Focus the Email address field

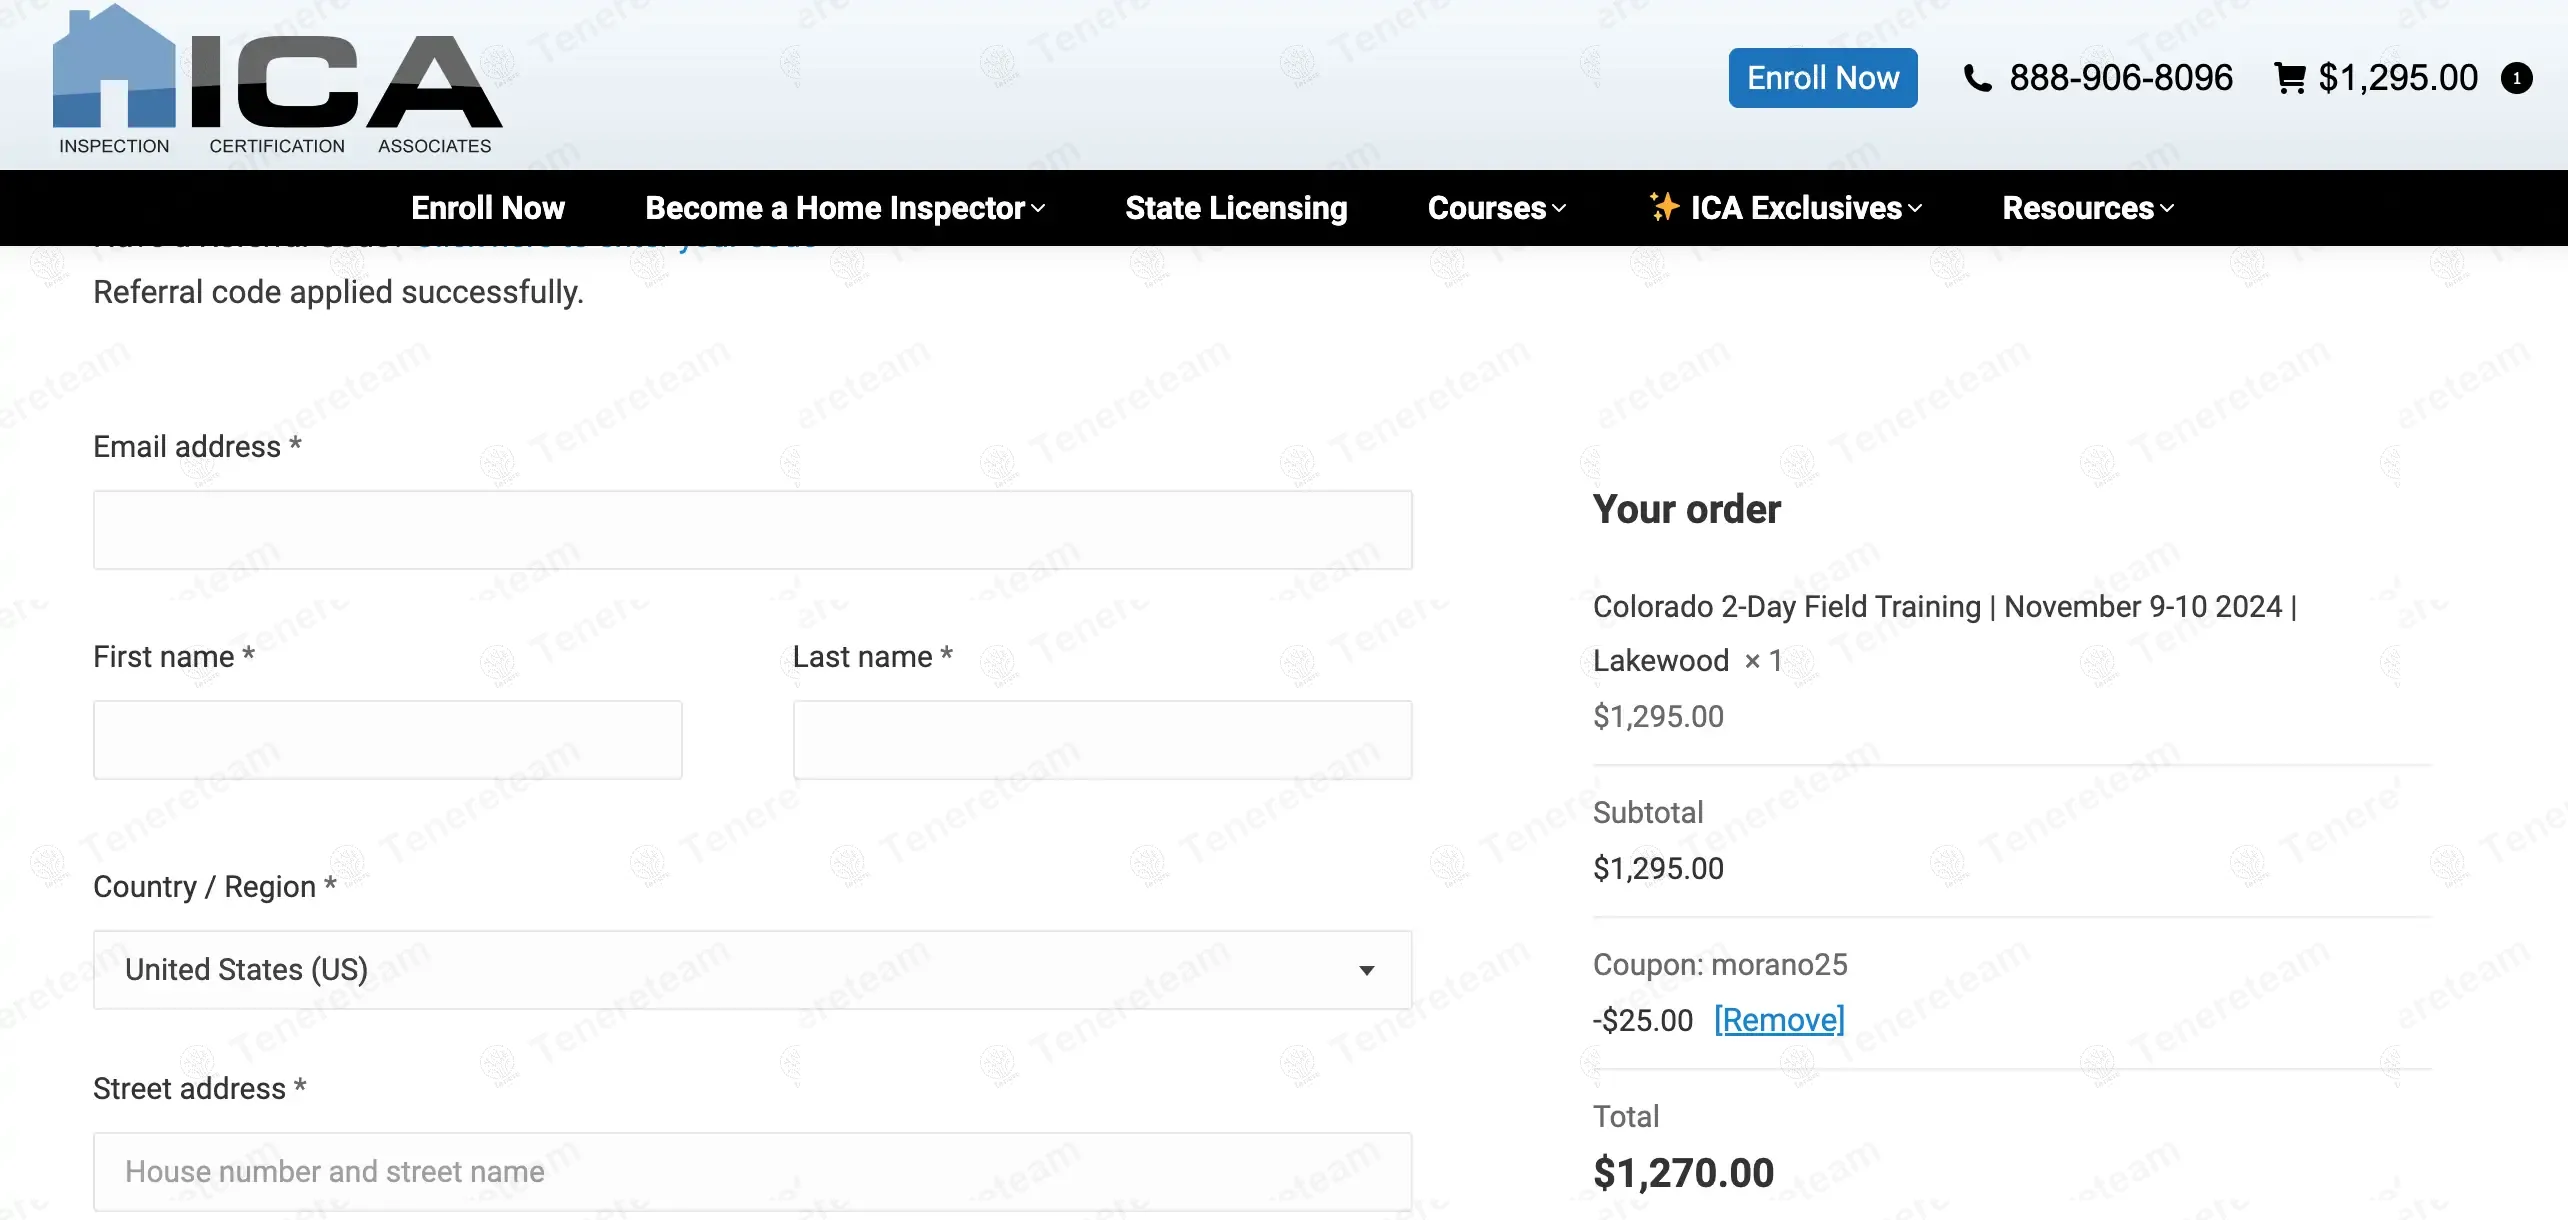(x=752, y=530)
